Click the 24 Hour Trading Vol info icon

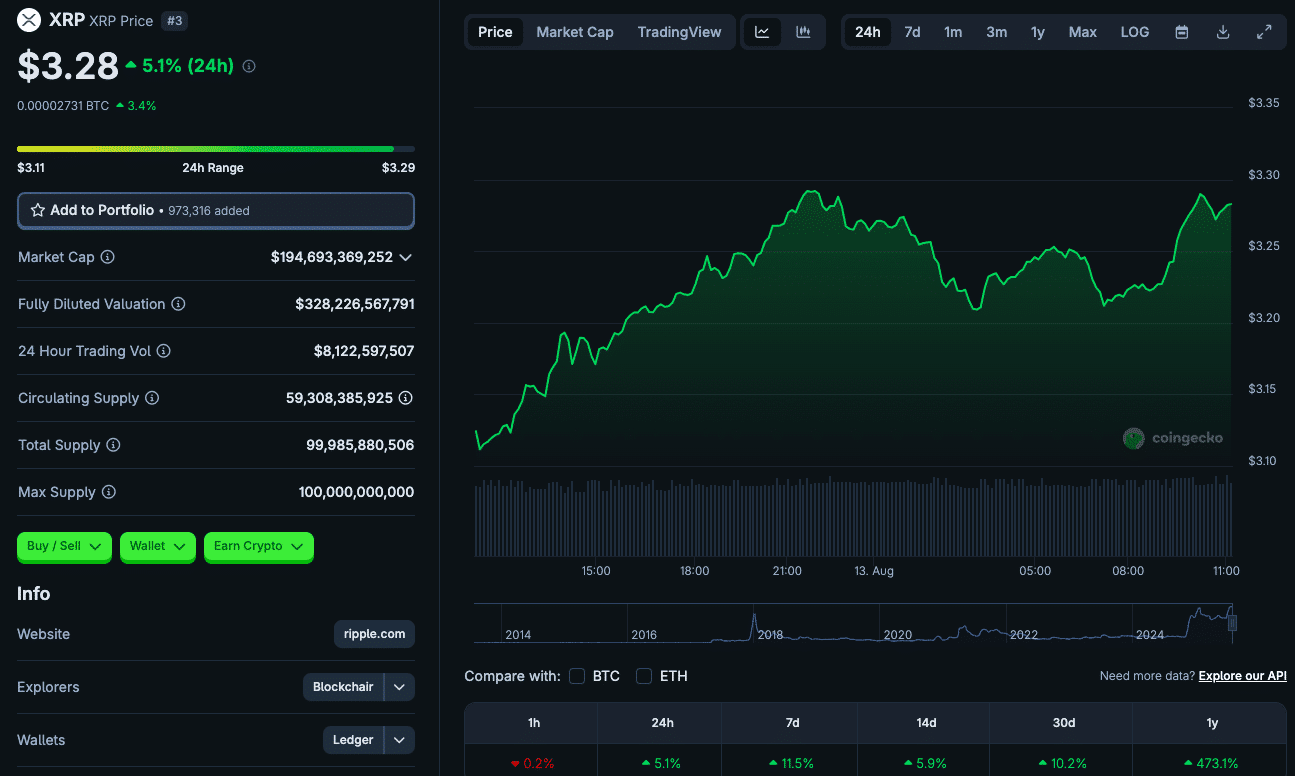point(164,351)
